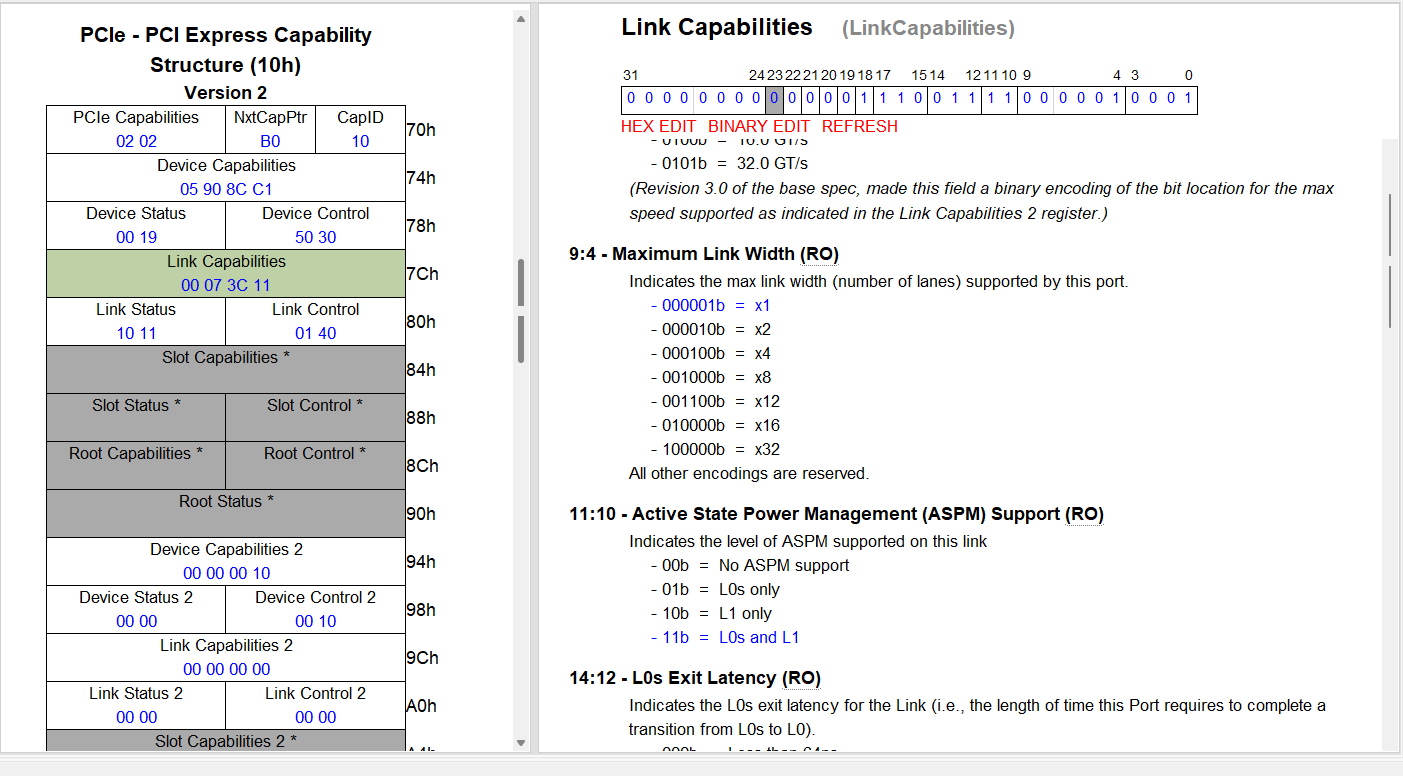Click the greyed Slot Capabilities * cell
The image size is (1403, 776).
[x=226, y=370]
